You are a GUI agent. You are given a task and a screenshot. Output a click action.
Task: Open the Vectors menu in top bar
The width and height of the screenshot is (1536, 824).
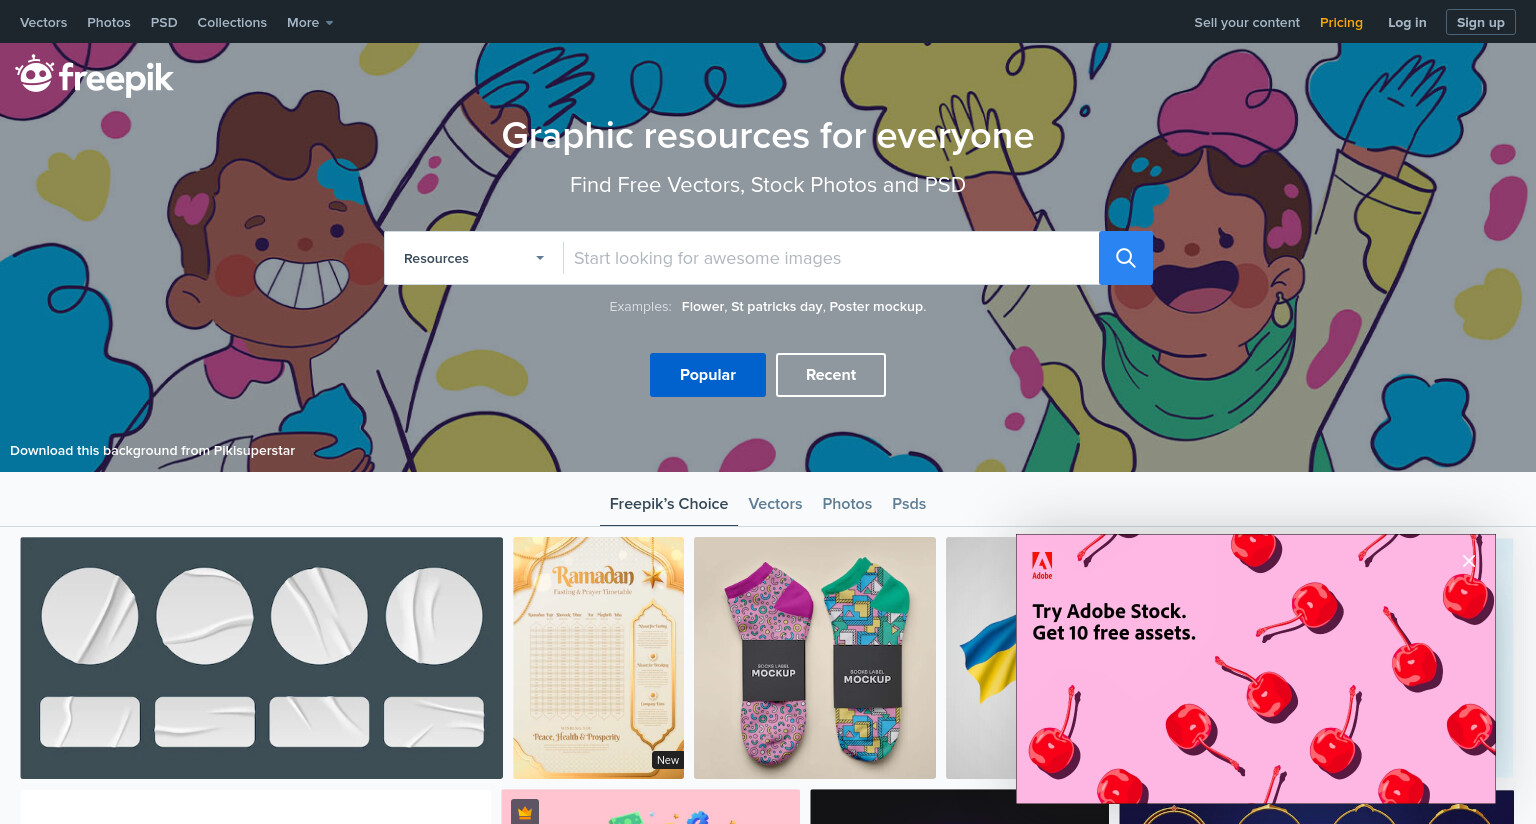[x=44, y=22]
